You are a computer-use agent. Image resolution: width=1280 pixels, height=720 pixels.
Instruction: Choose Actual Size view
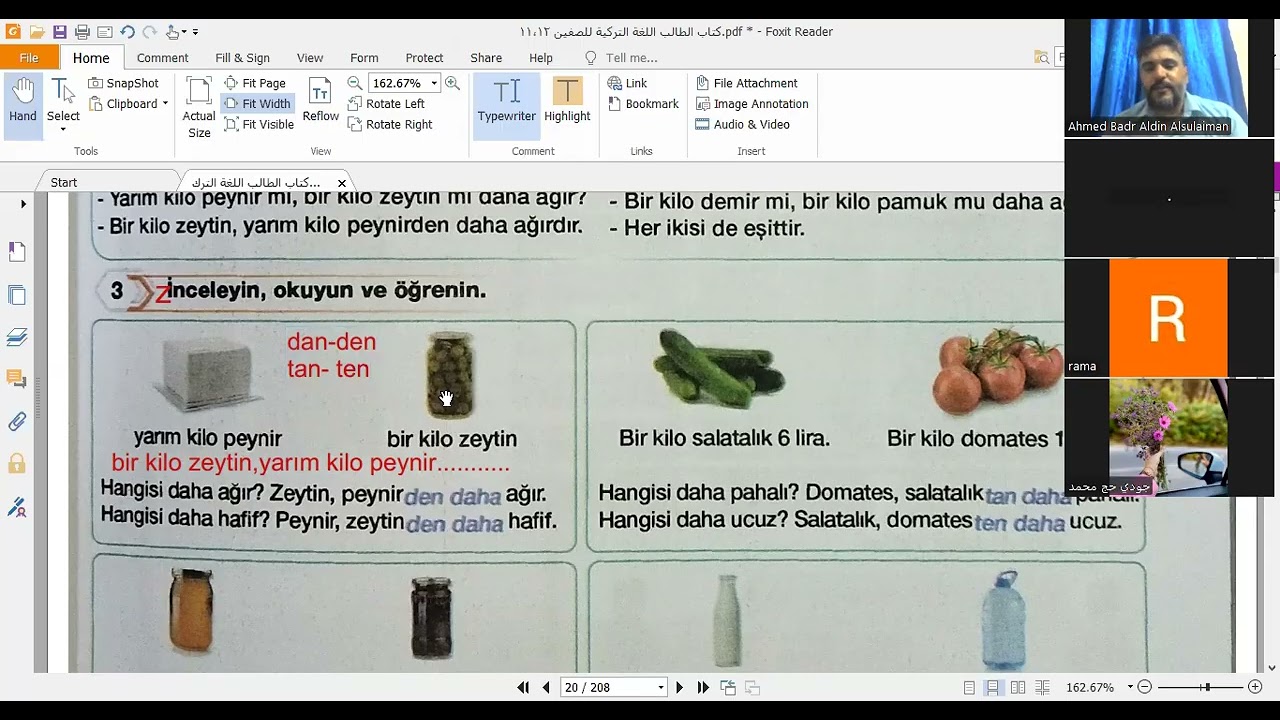click(199, 108)
